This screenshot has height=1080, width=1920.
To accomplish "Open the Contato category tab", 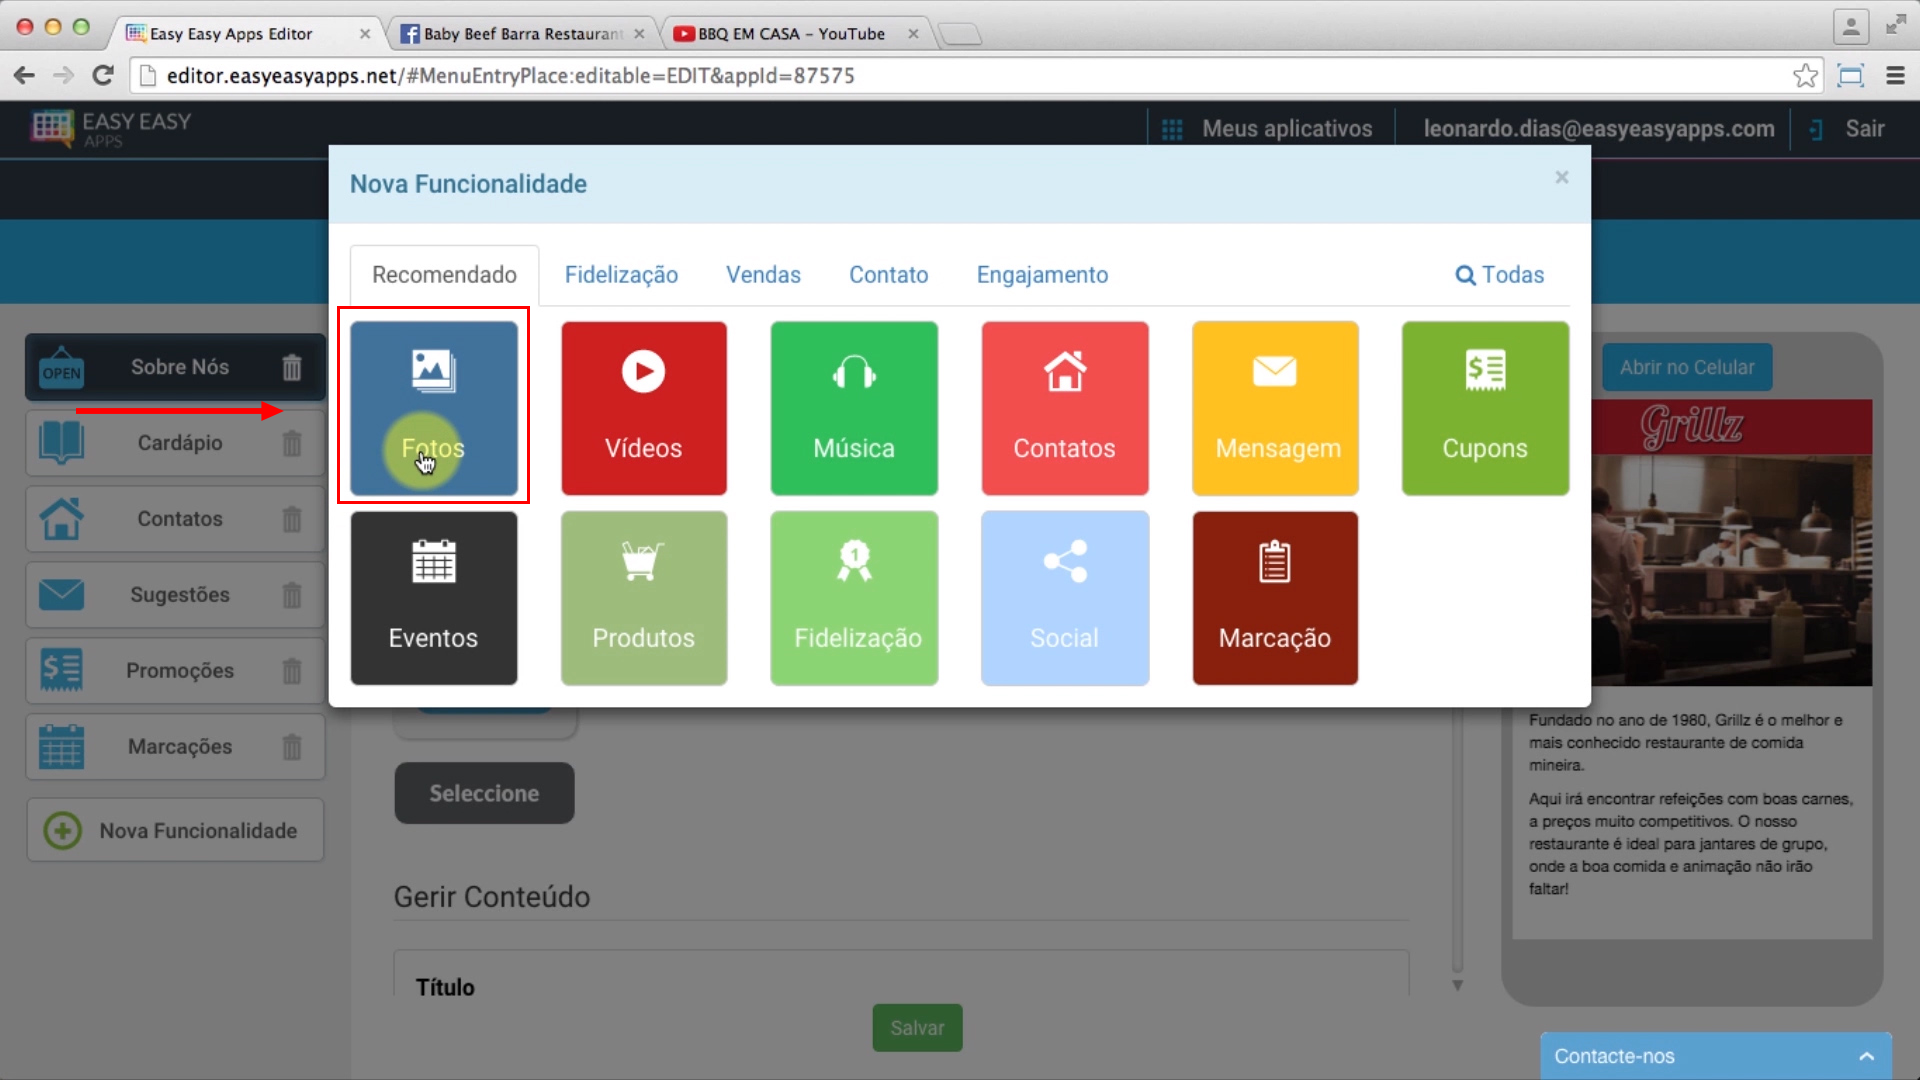I will coord(887,274).
